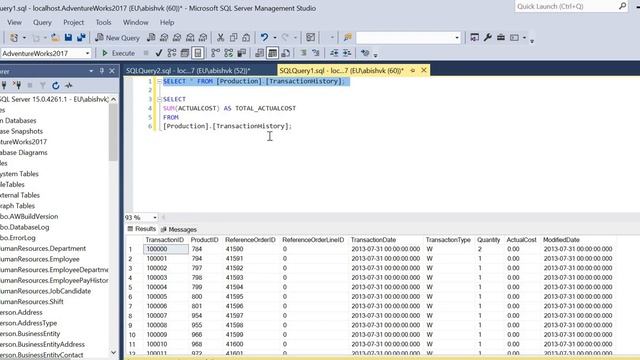This screenshot has width=640, height=360.
Task: Click the Save All icon
Action: 81,38
